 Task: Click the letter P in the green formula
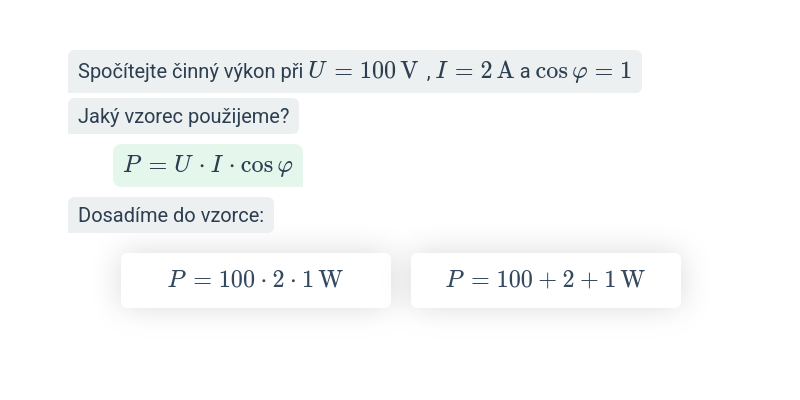(132, 165)
